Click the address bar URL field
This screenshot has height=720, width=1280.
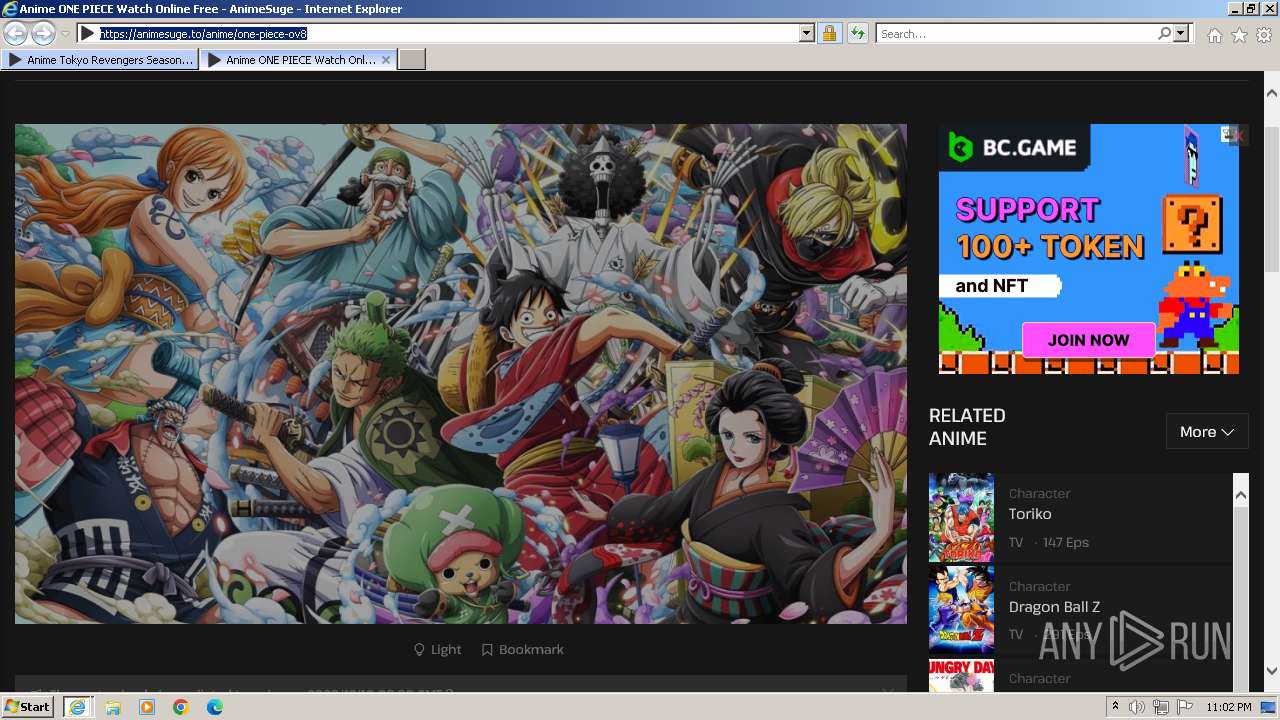[x=448, y=34]
